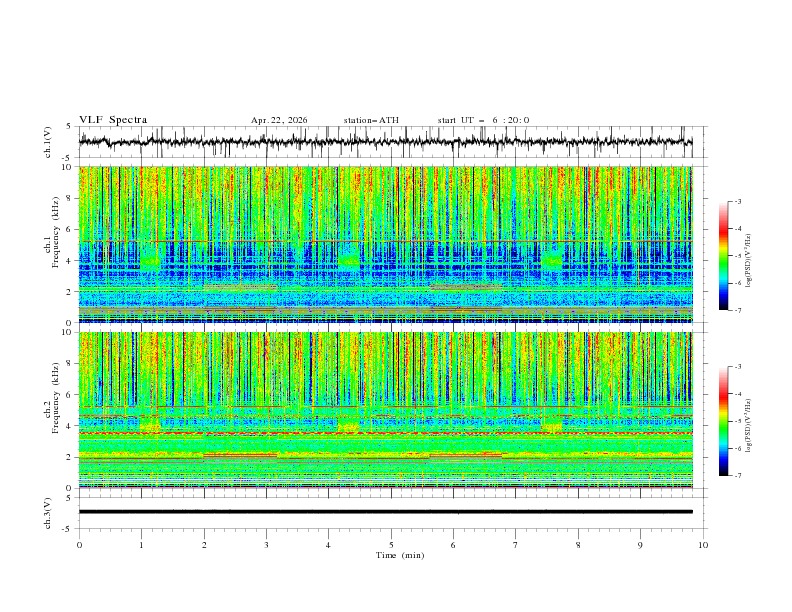Click the ch.2 spectrogram color bar
Viewport: 792px width, 612px height.
click(x=723, y=421)
